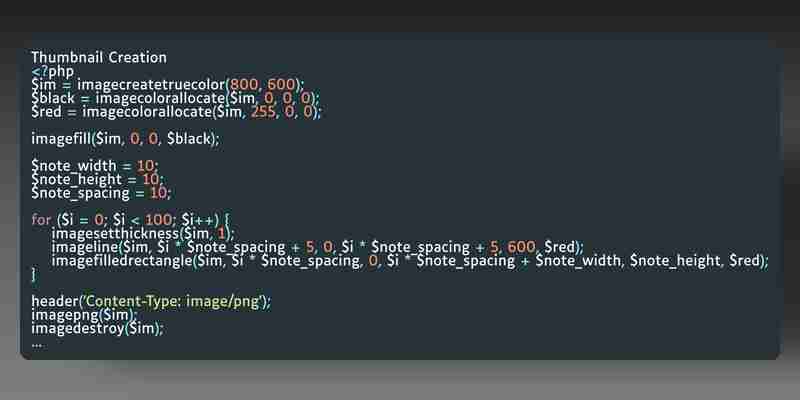
Task: Click the '$note_height = 10;' line
Action: (x=97, y=180)
